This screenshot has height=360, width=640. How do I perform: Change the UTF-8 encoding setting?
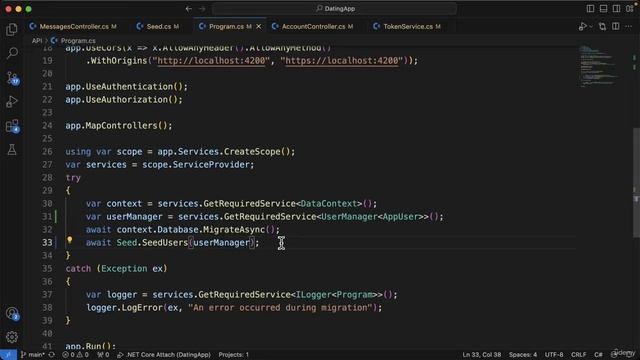point(554,355)
